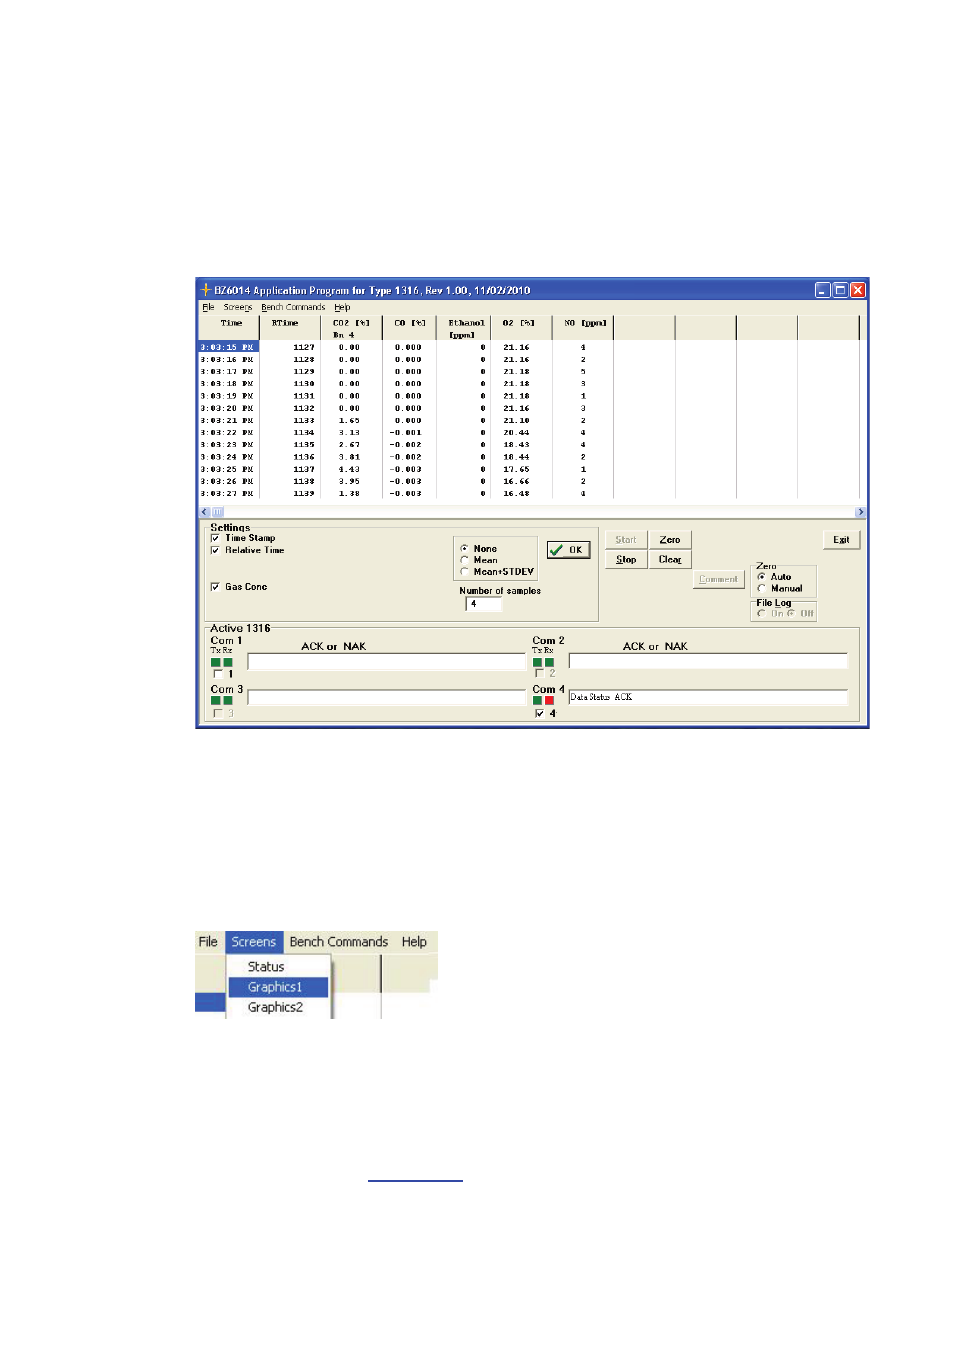Click RTime cell 1127
Image resolution: width=955 pixels, height=1350 pixels.
pos(304,347)
